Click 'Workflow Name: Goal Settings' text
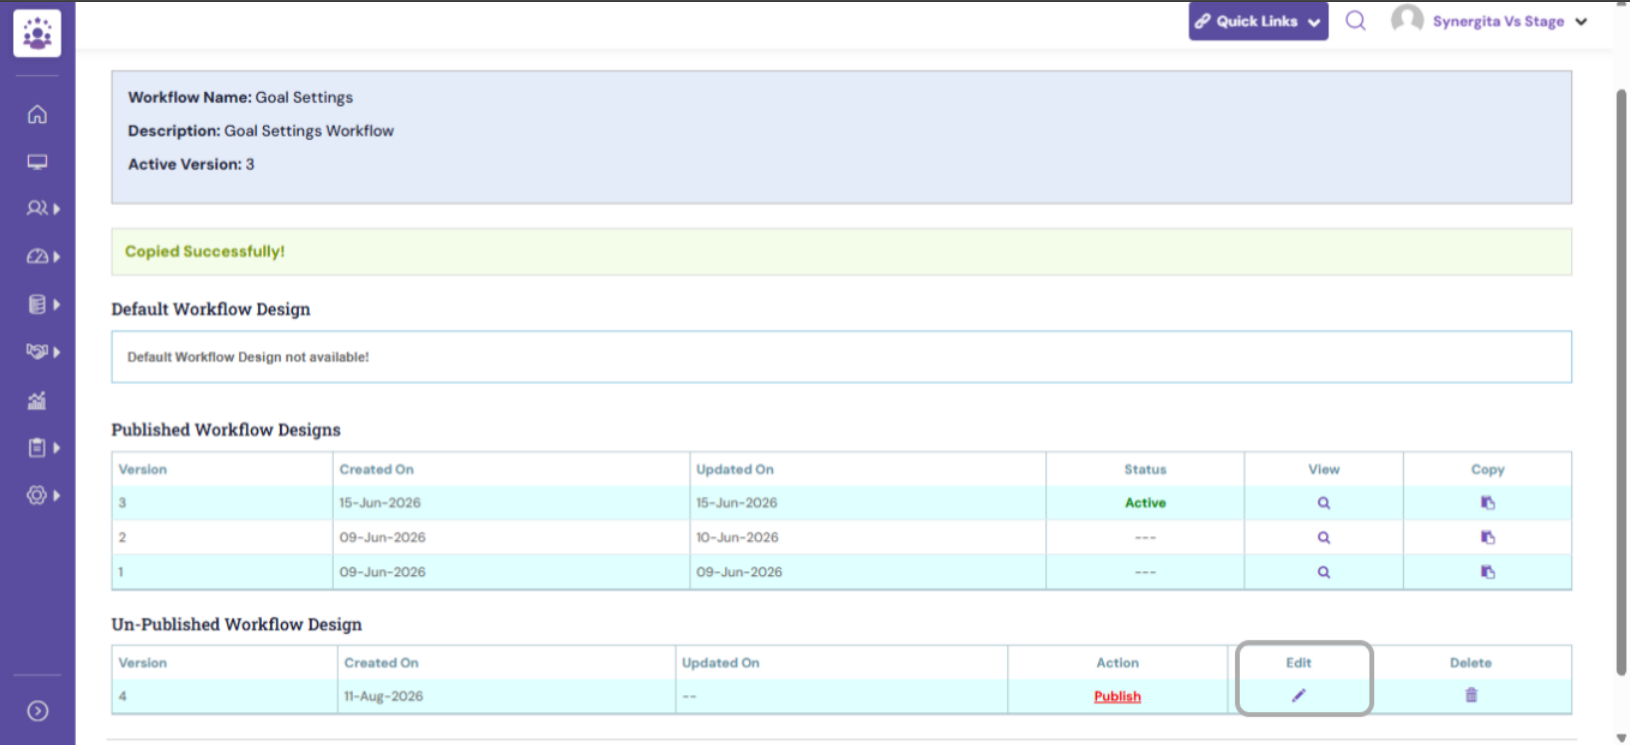The width and height of the screenshot is (1630, 745). (x=240, y=97)
